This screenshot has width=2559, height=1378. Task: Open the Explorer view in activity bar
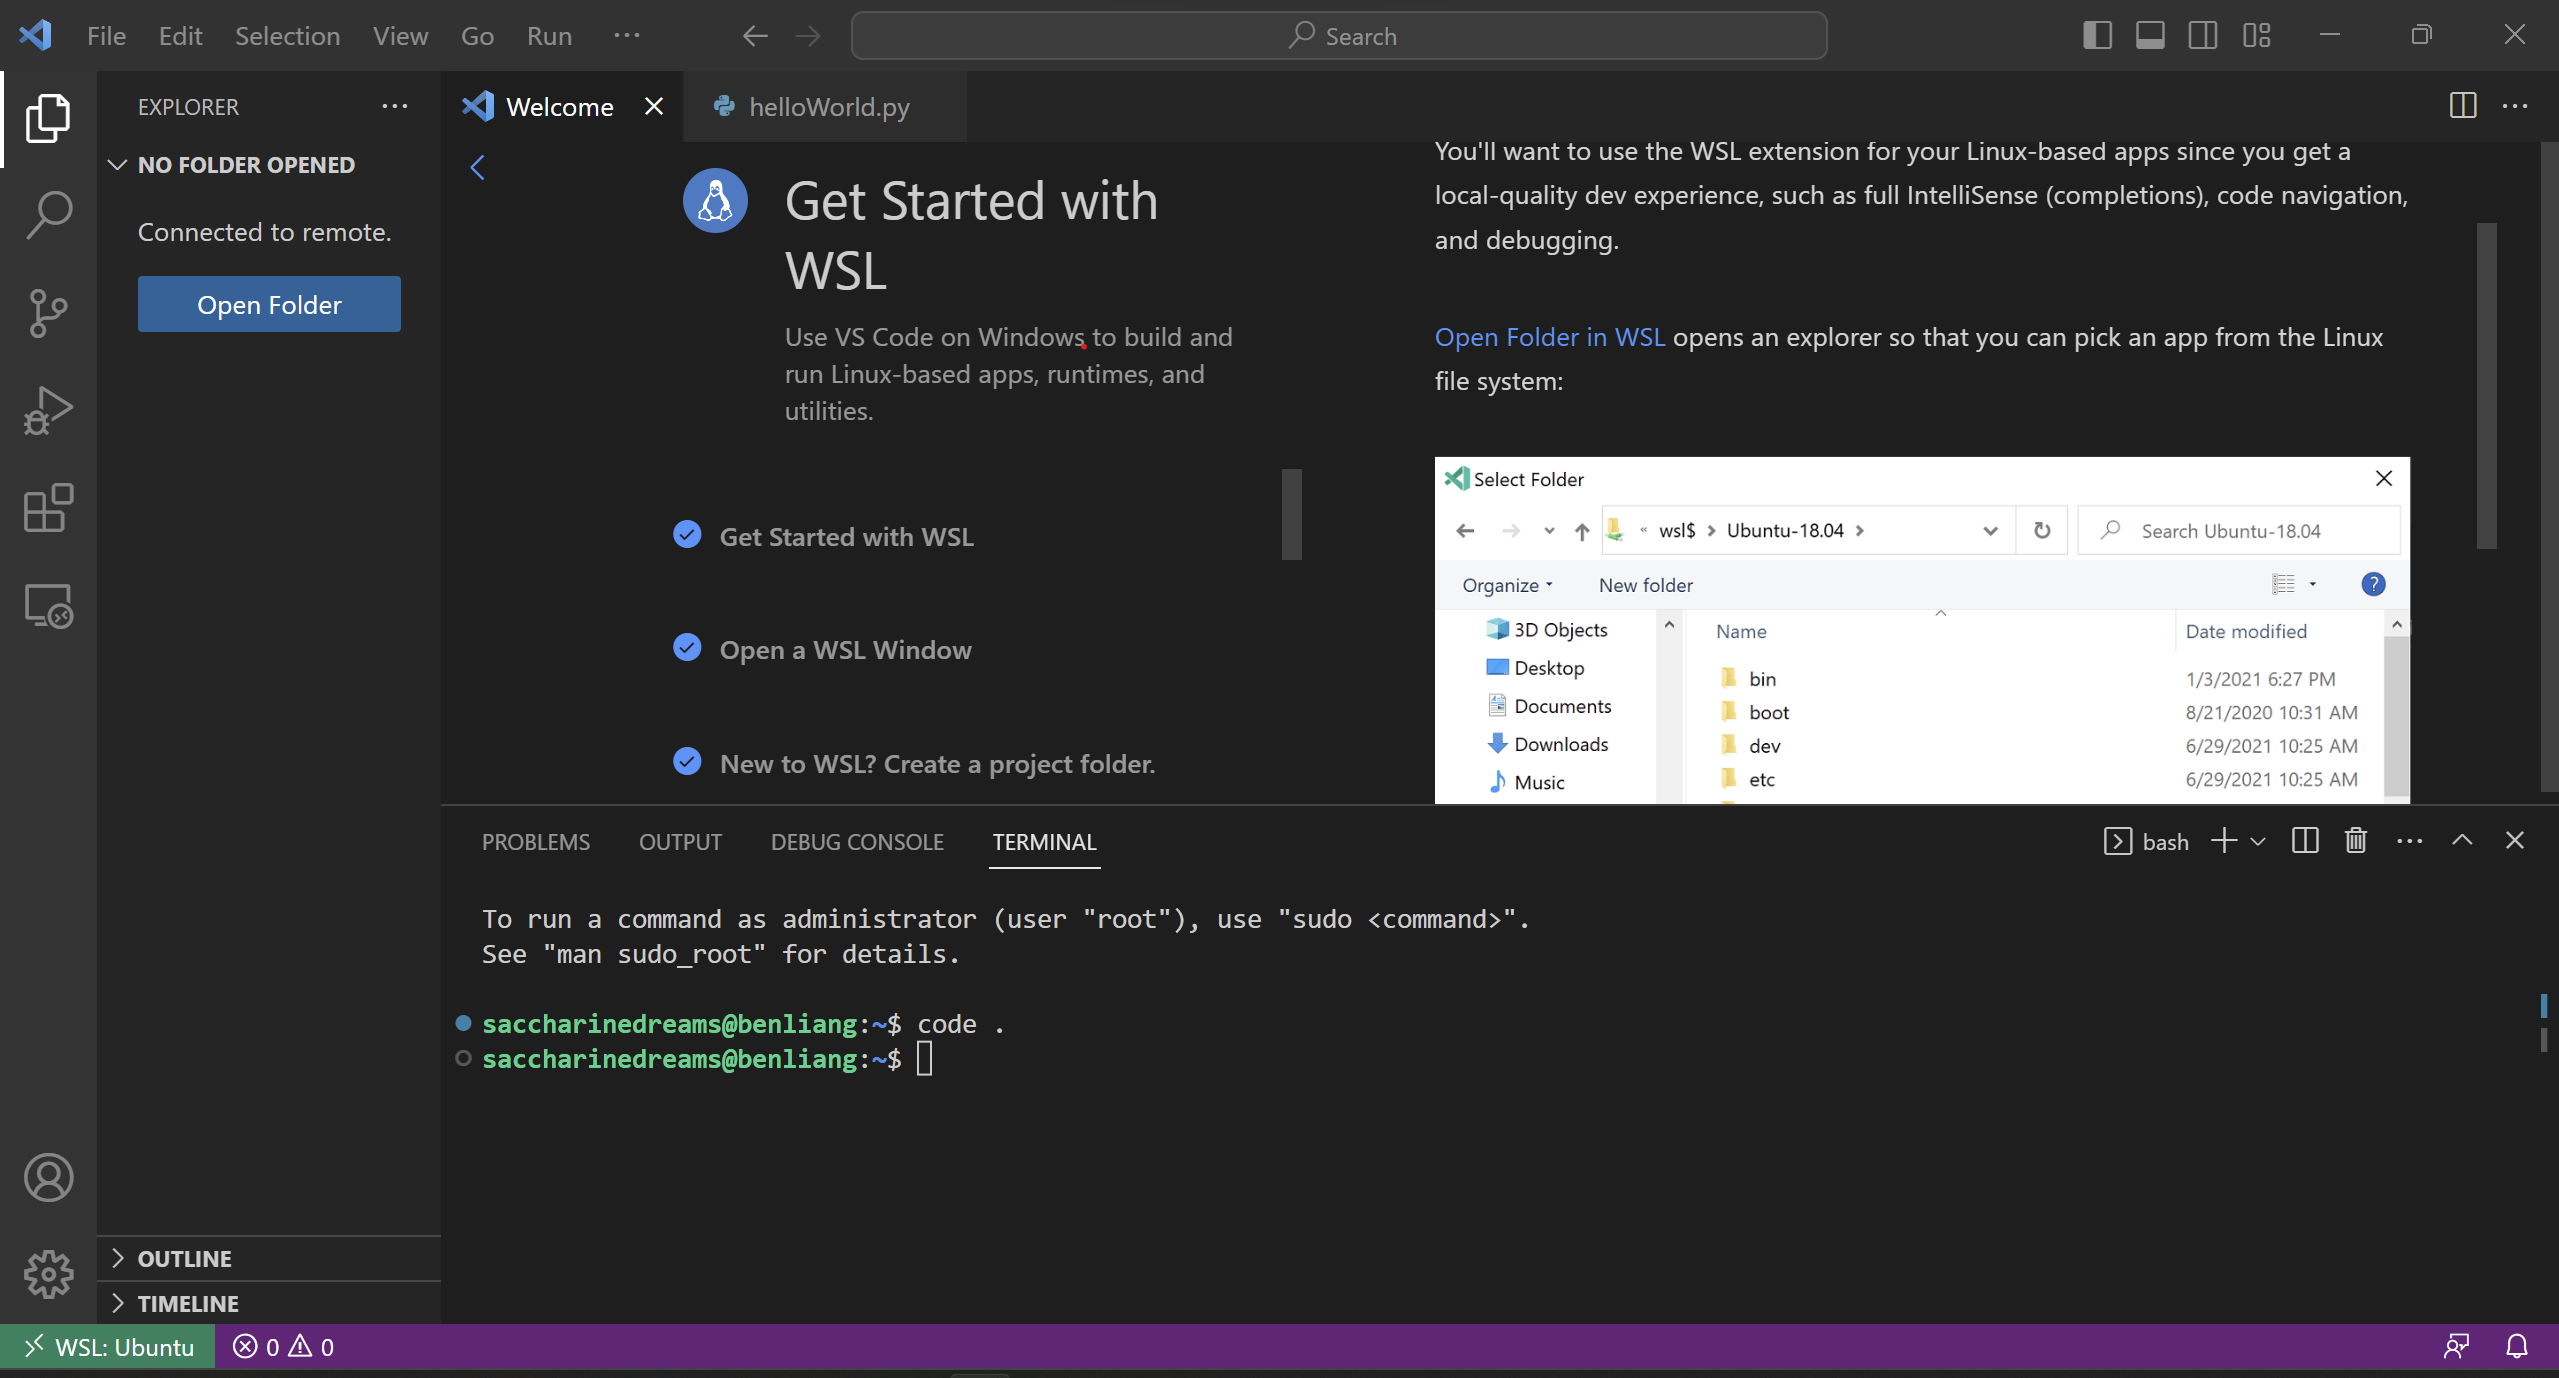coord(48,118)
